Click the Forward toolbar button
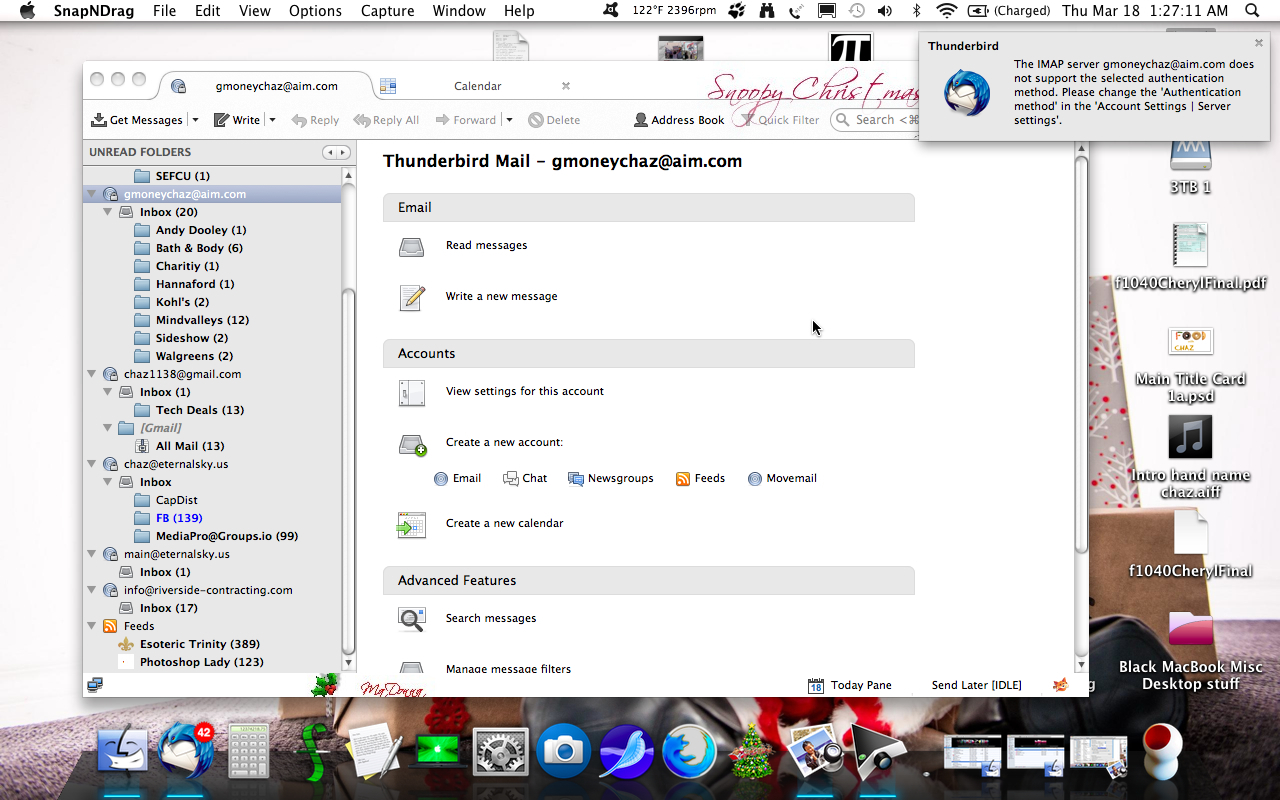The width and height of the screenshot is (1280, 800). (x=464, y=120)
